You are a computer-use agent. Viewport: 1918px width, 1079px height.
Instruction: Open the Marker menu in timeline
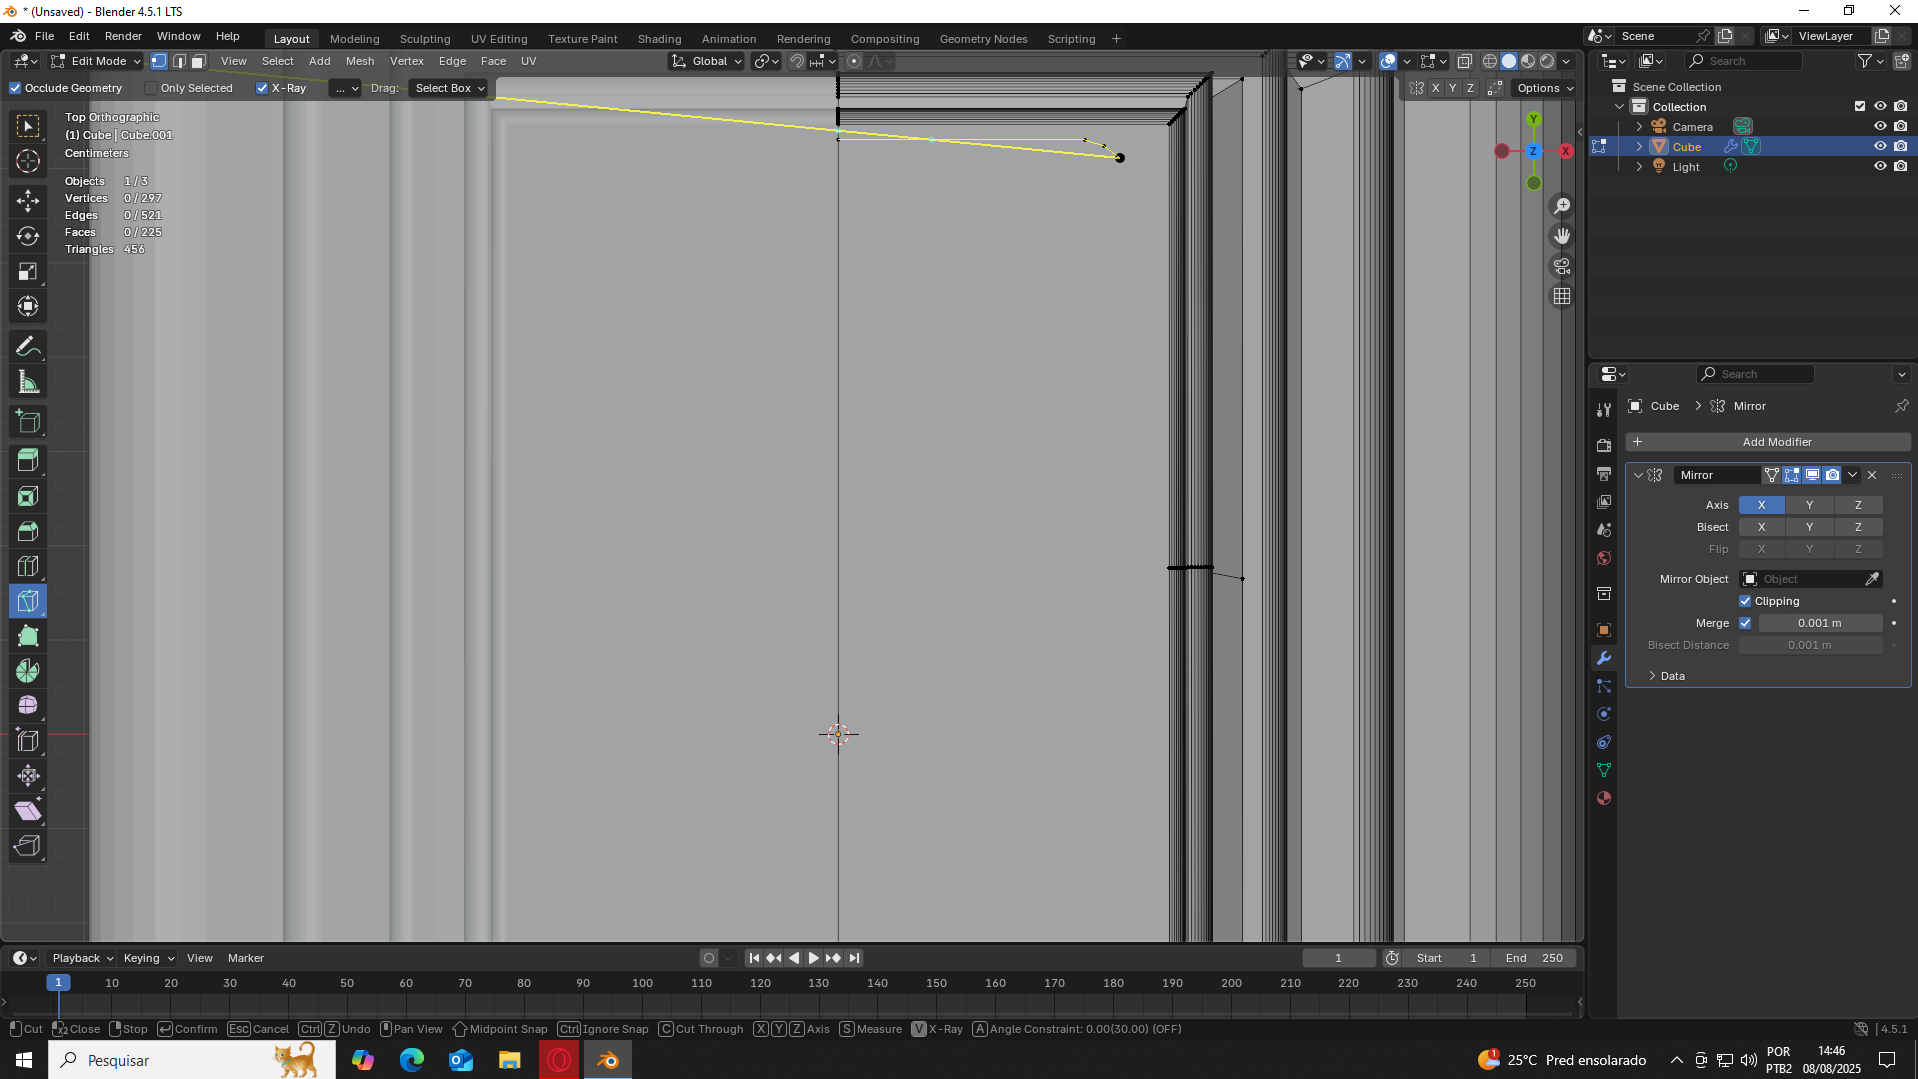245,958
